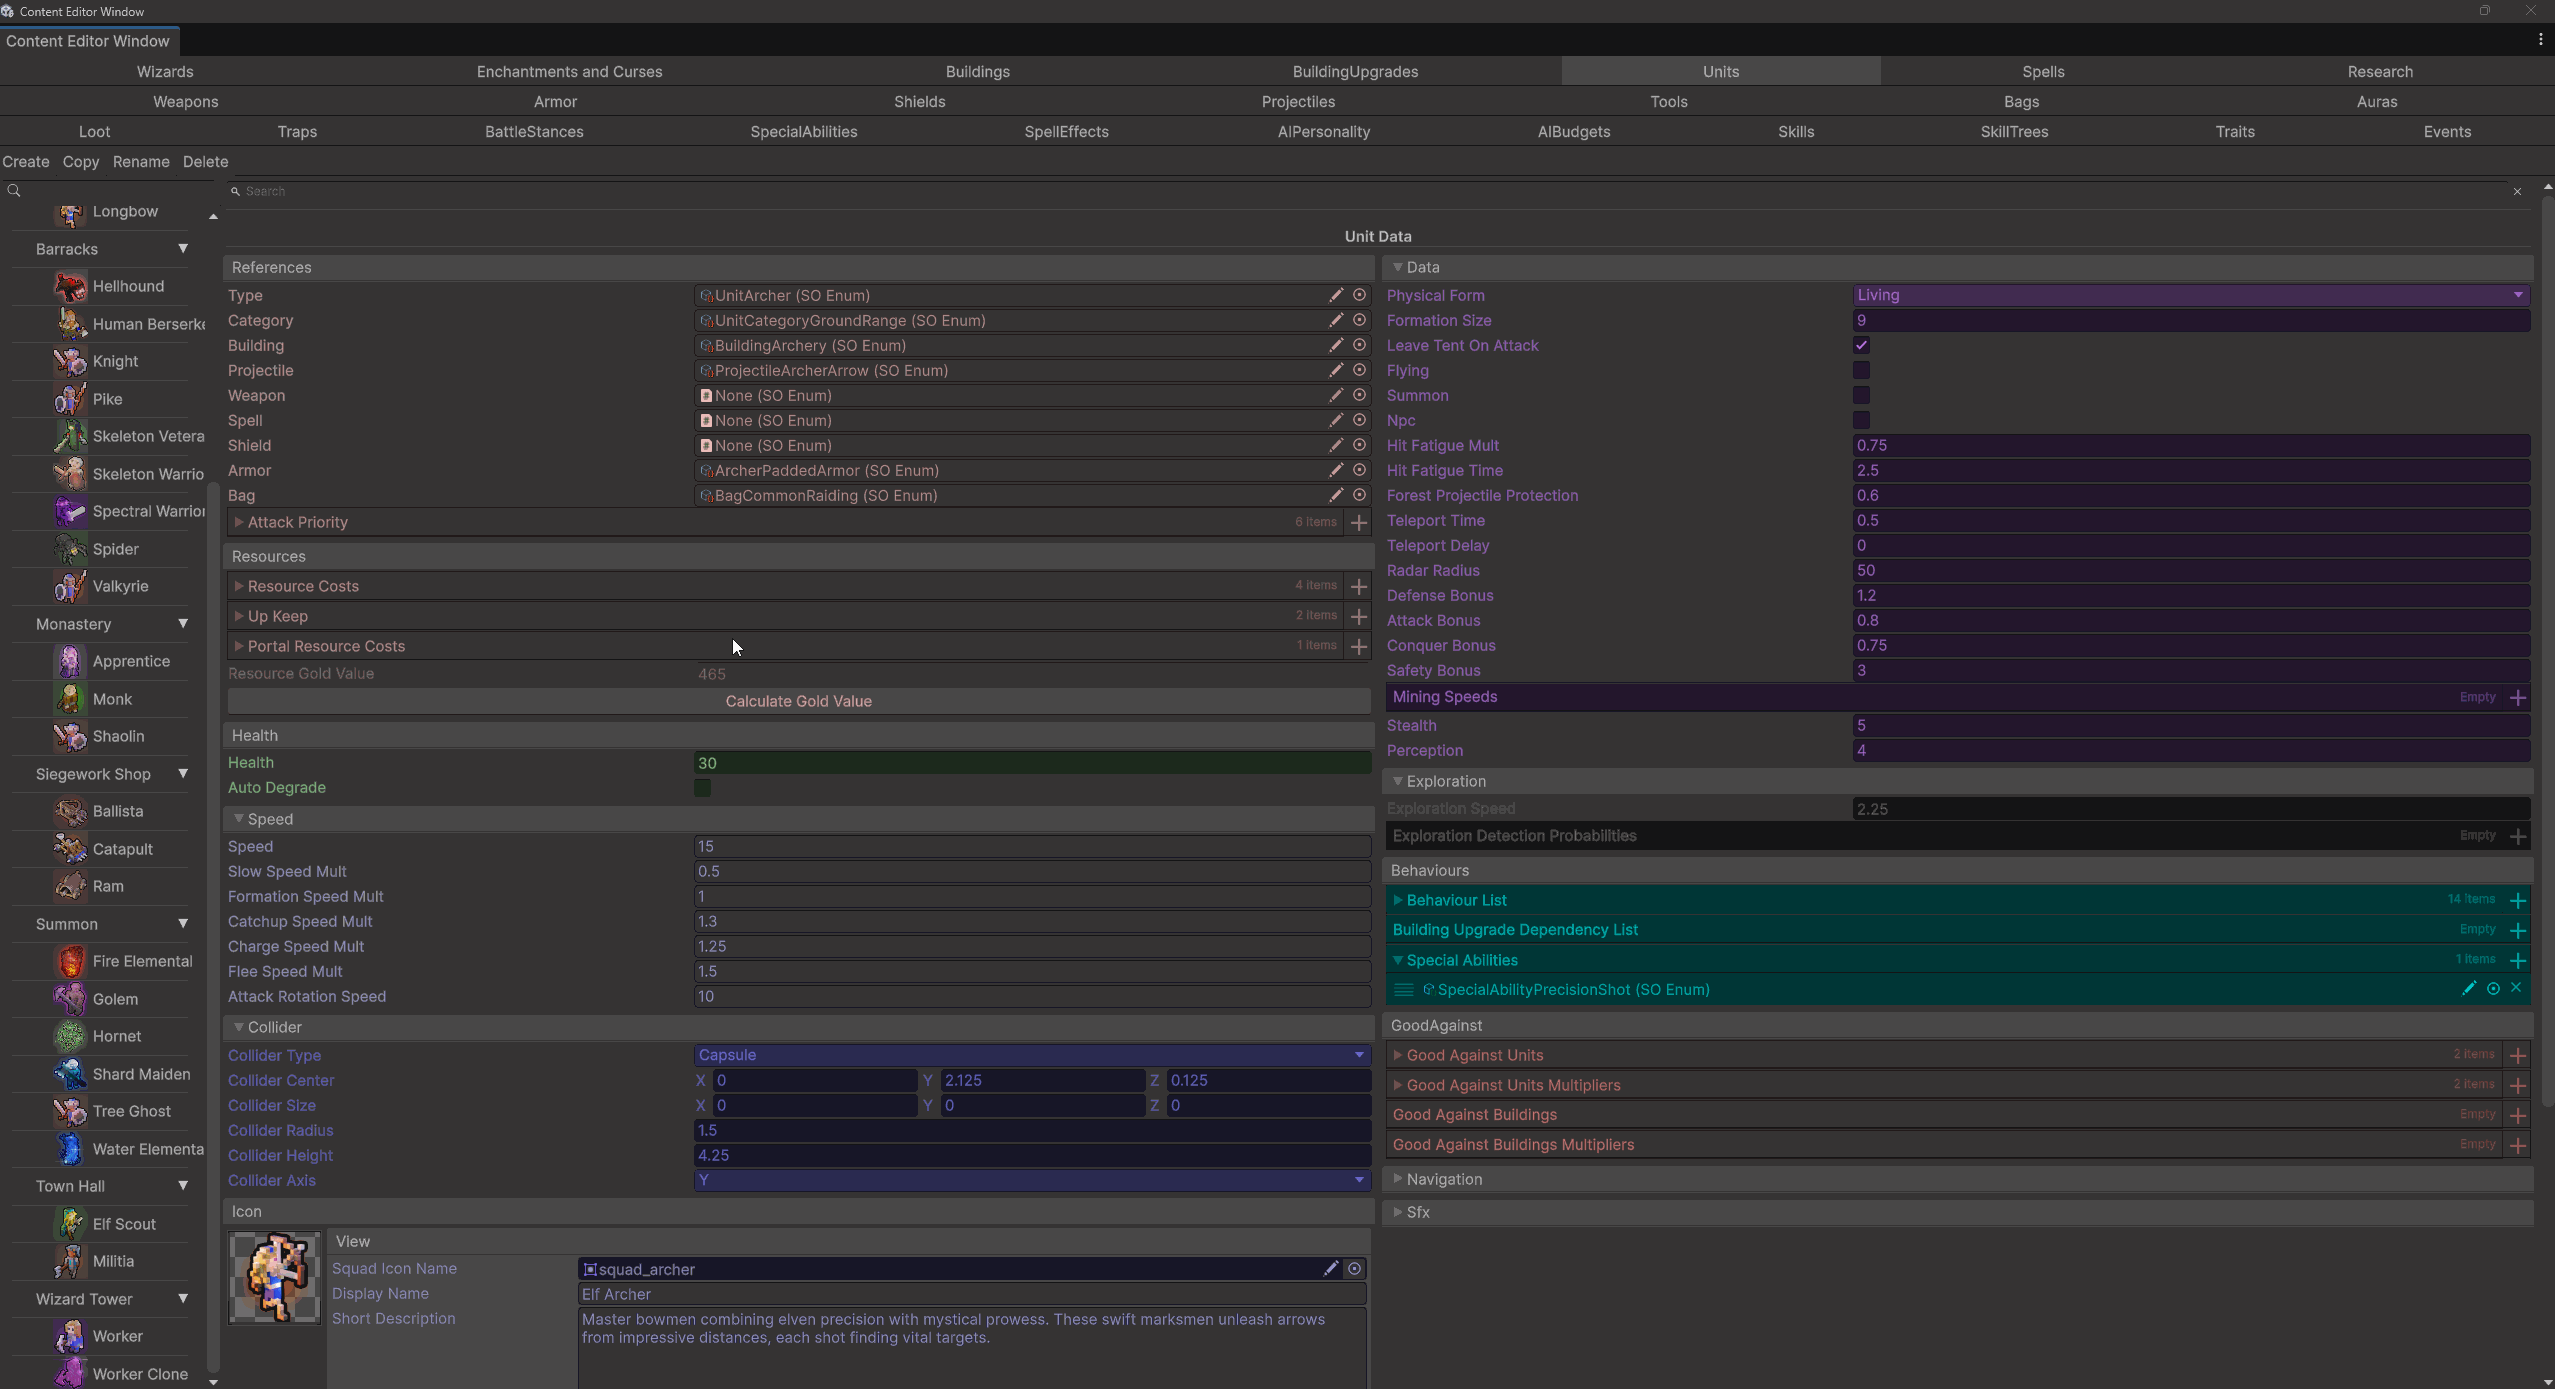Screen dimensions: 2555x1389
Task: Click the Golem unit icon in sidebar
Action: 70,998
